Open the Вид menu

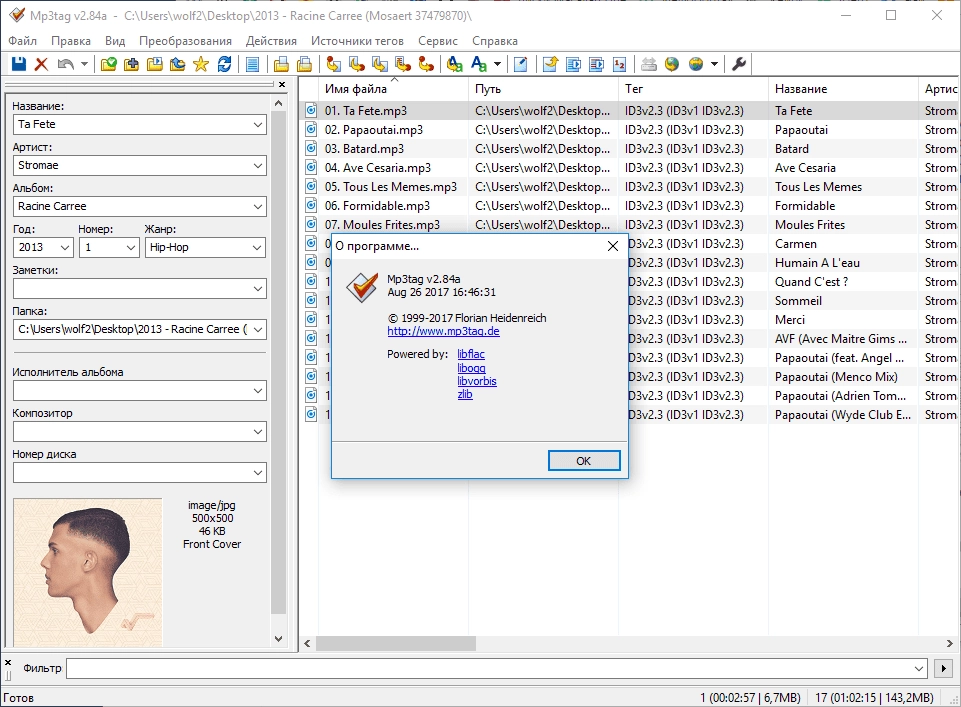point(115,41)
